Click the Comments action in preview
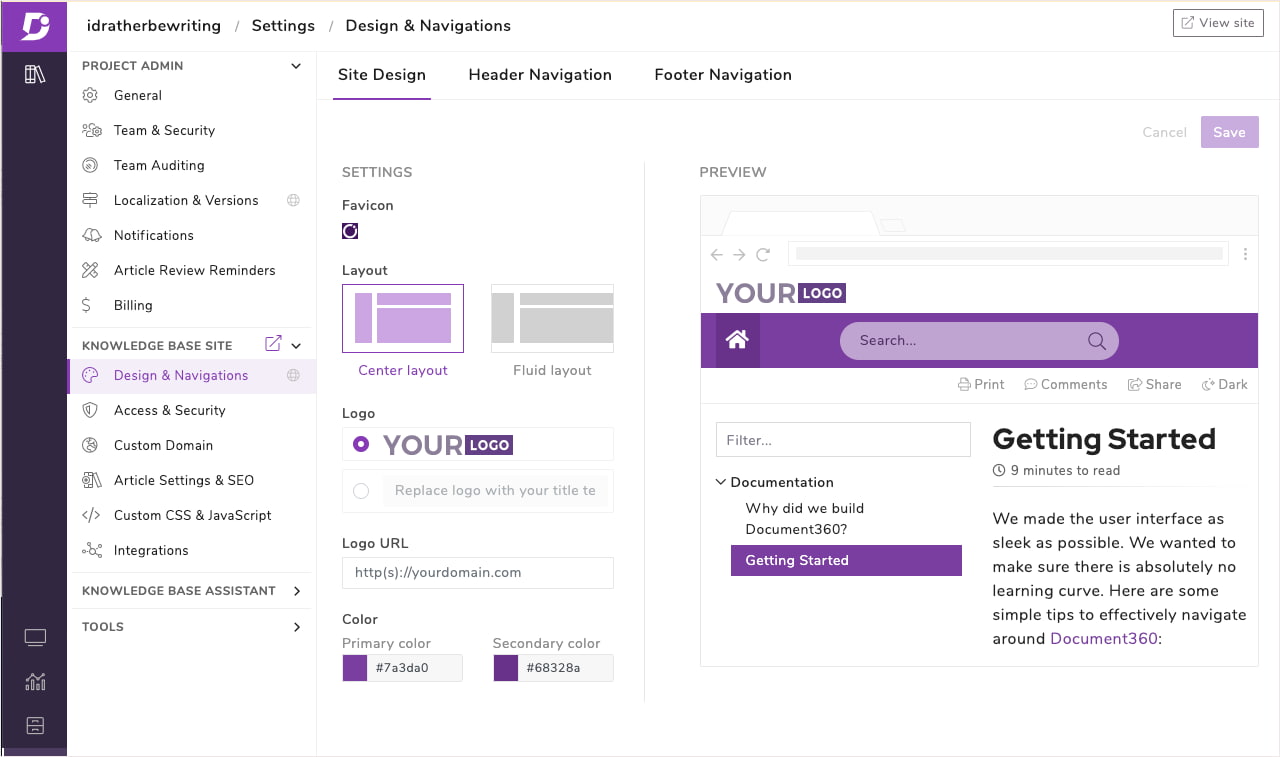This screenshot has width=1280, height=757. coord(1066,384)
